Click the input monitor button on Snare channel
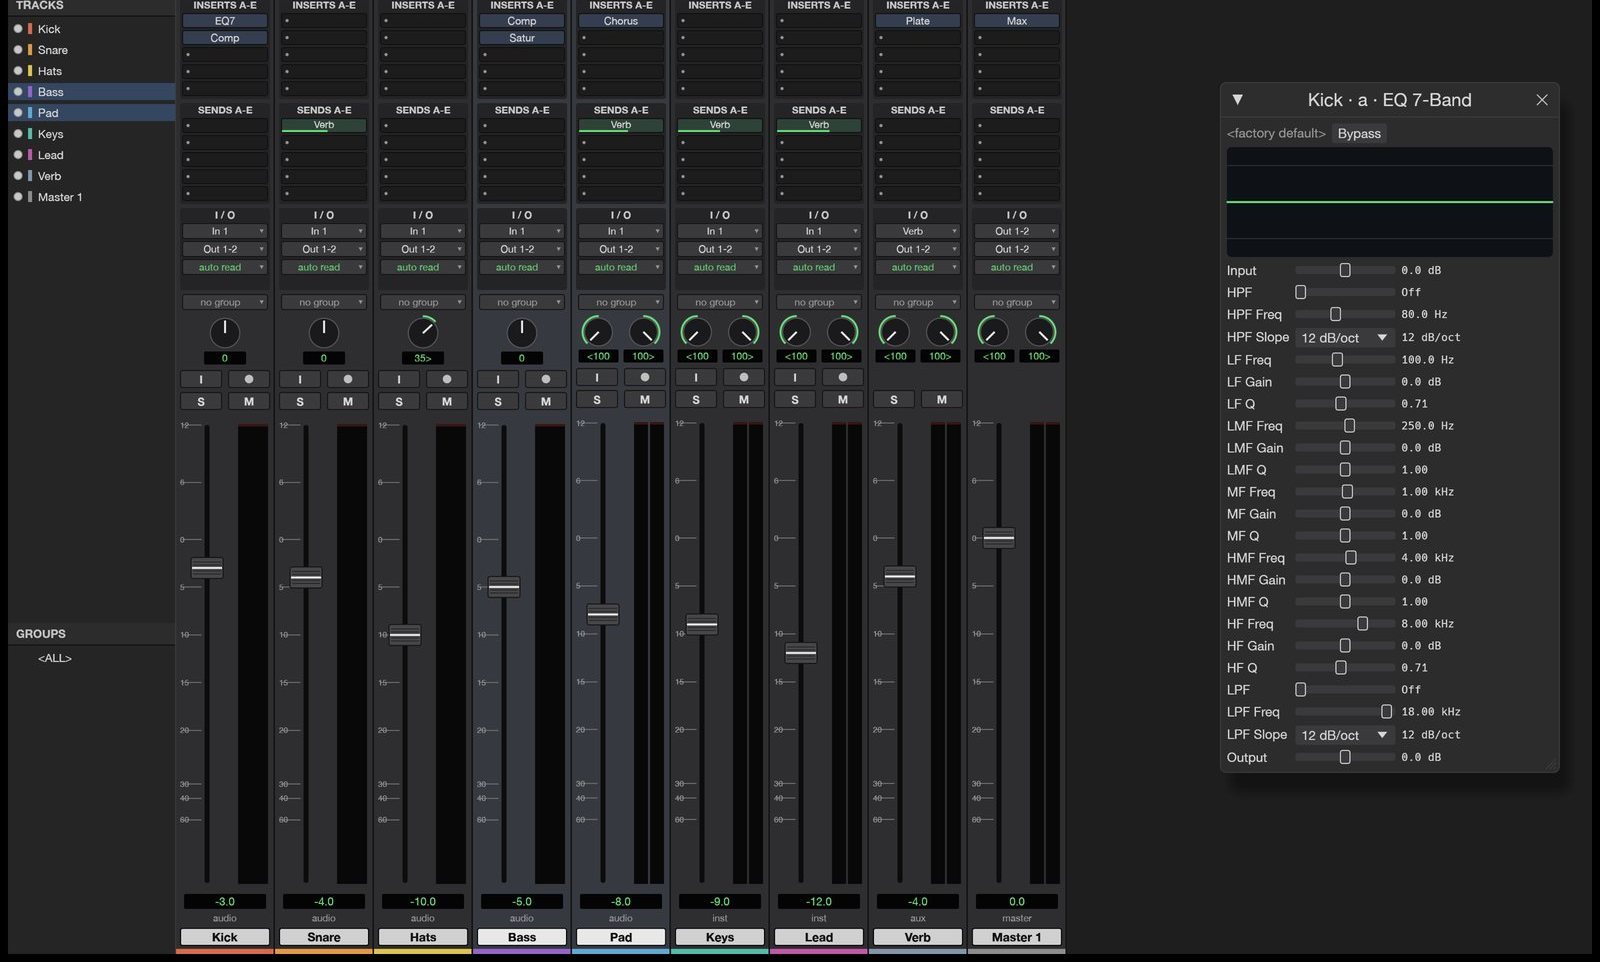 [x=300, y=379]
